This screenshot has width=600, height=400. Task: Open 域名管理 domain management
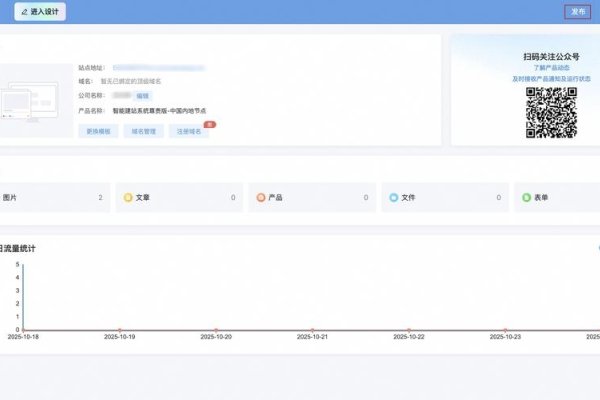(143, 131)
